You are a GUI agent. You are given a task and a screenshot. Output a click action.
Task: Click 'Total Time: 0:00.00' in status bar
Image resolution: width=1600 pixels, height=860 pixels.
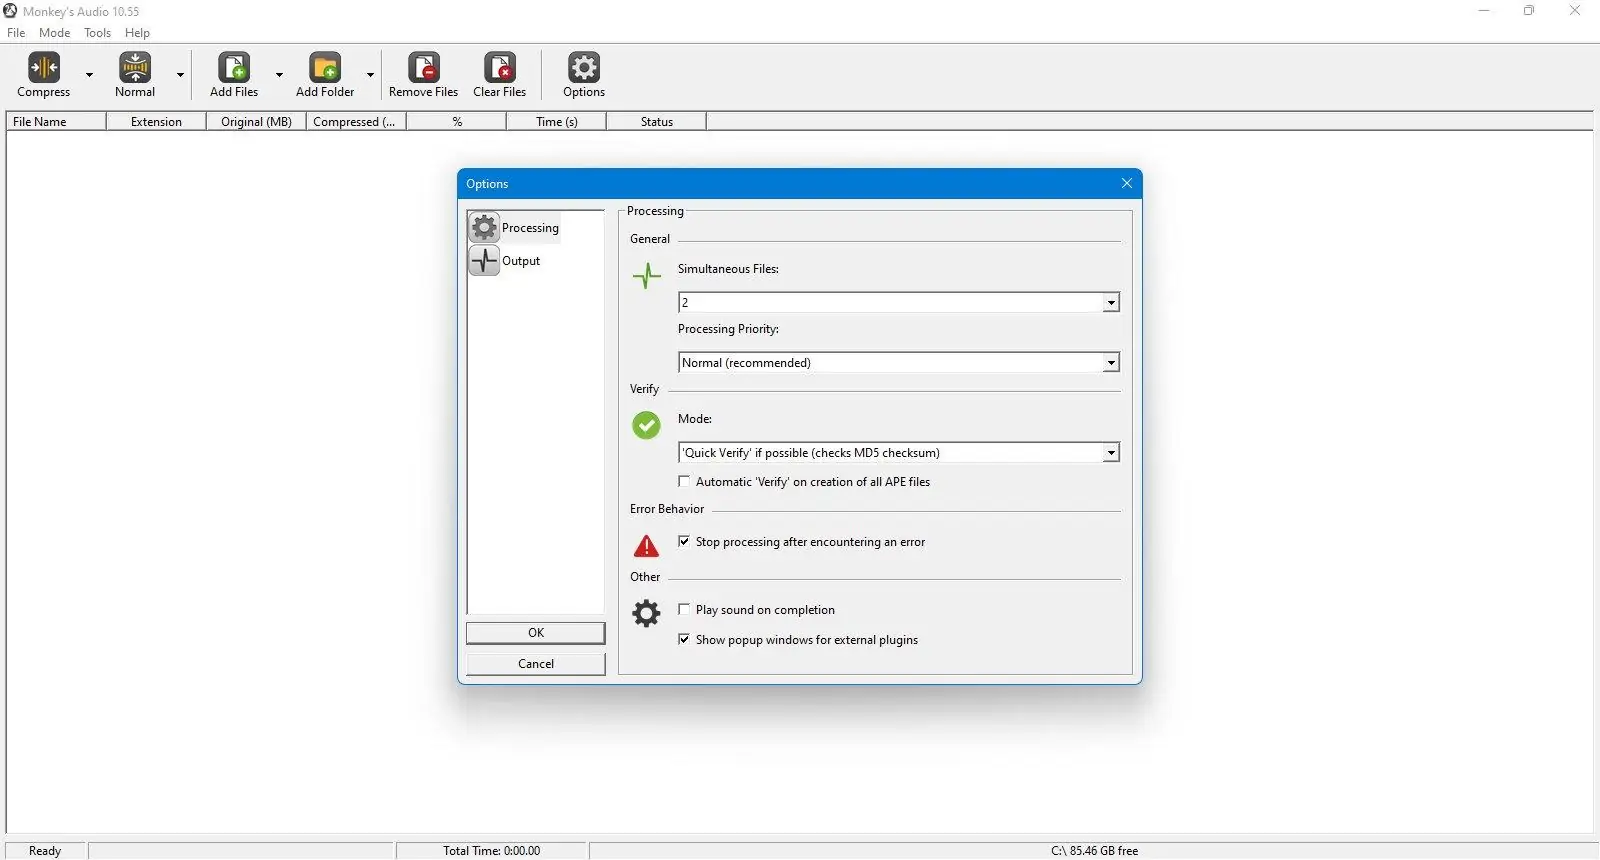(492, 851)
